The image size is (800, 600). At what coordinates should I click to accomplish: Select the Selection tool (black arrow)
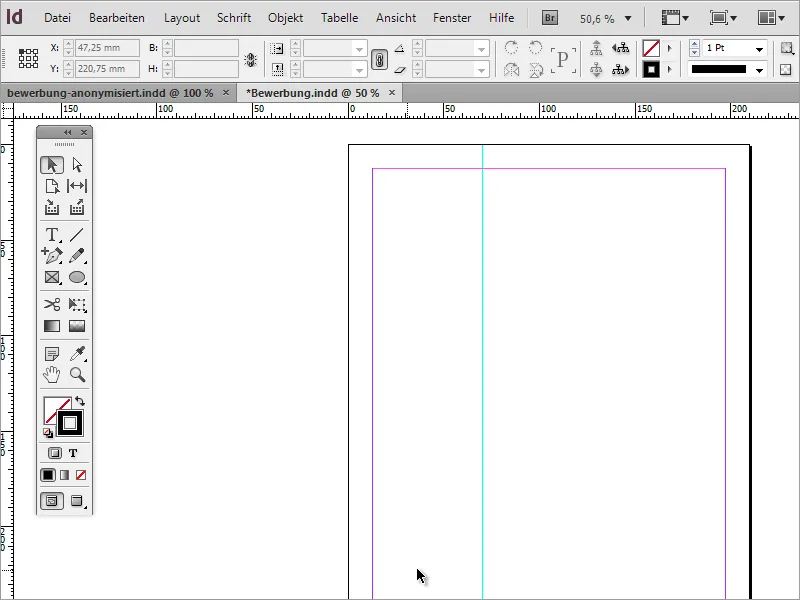tap(52, 165)
